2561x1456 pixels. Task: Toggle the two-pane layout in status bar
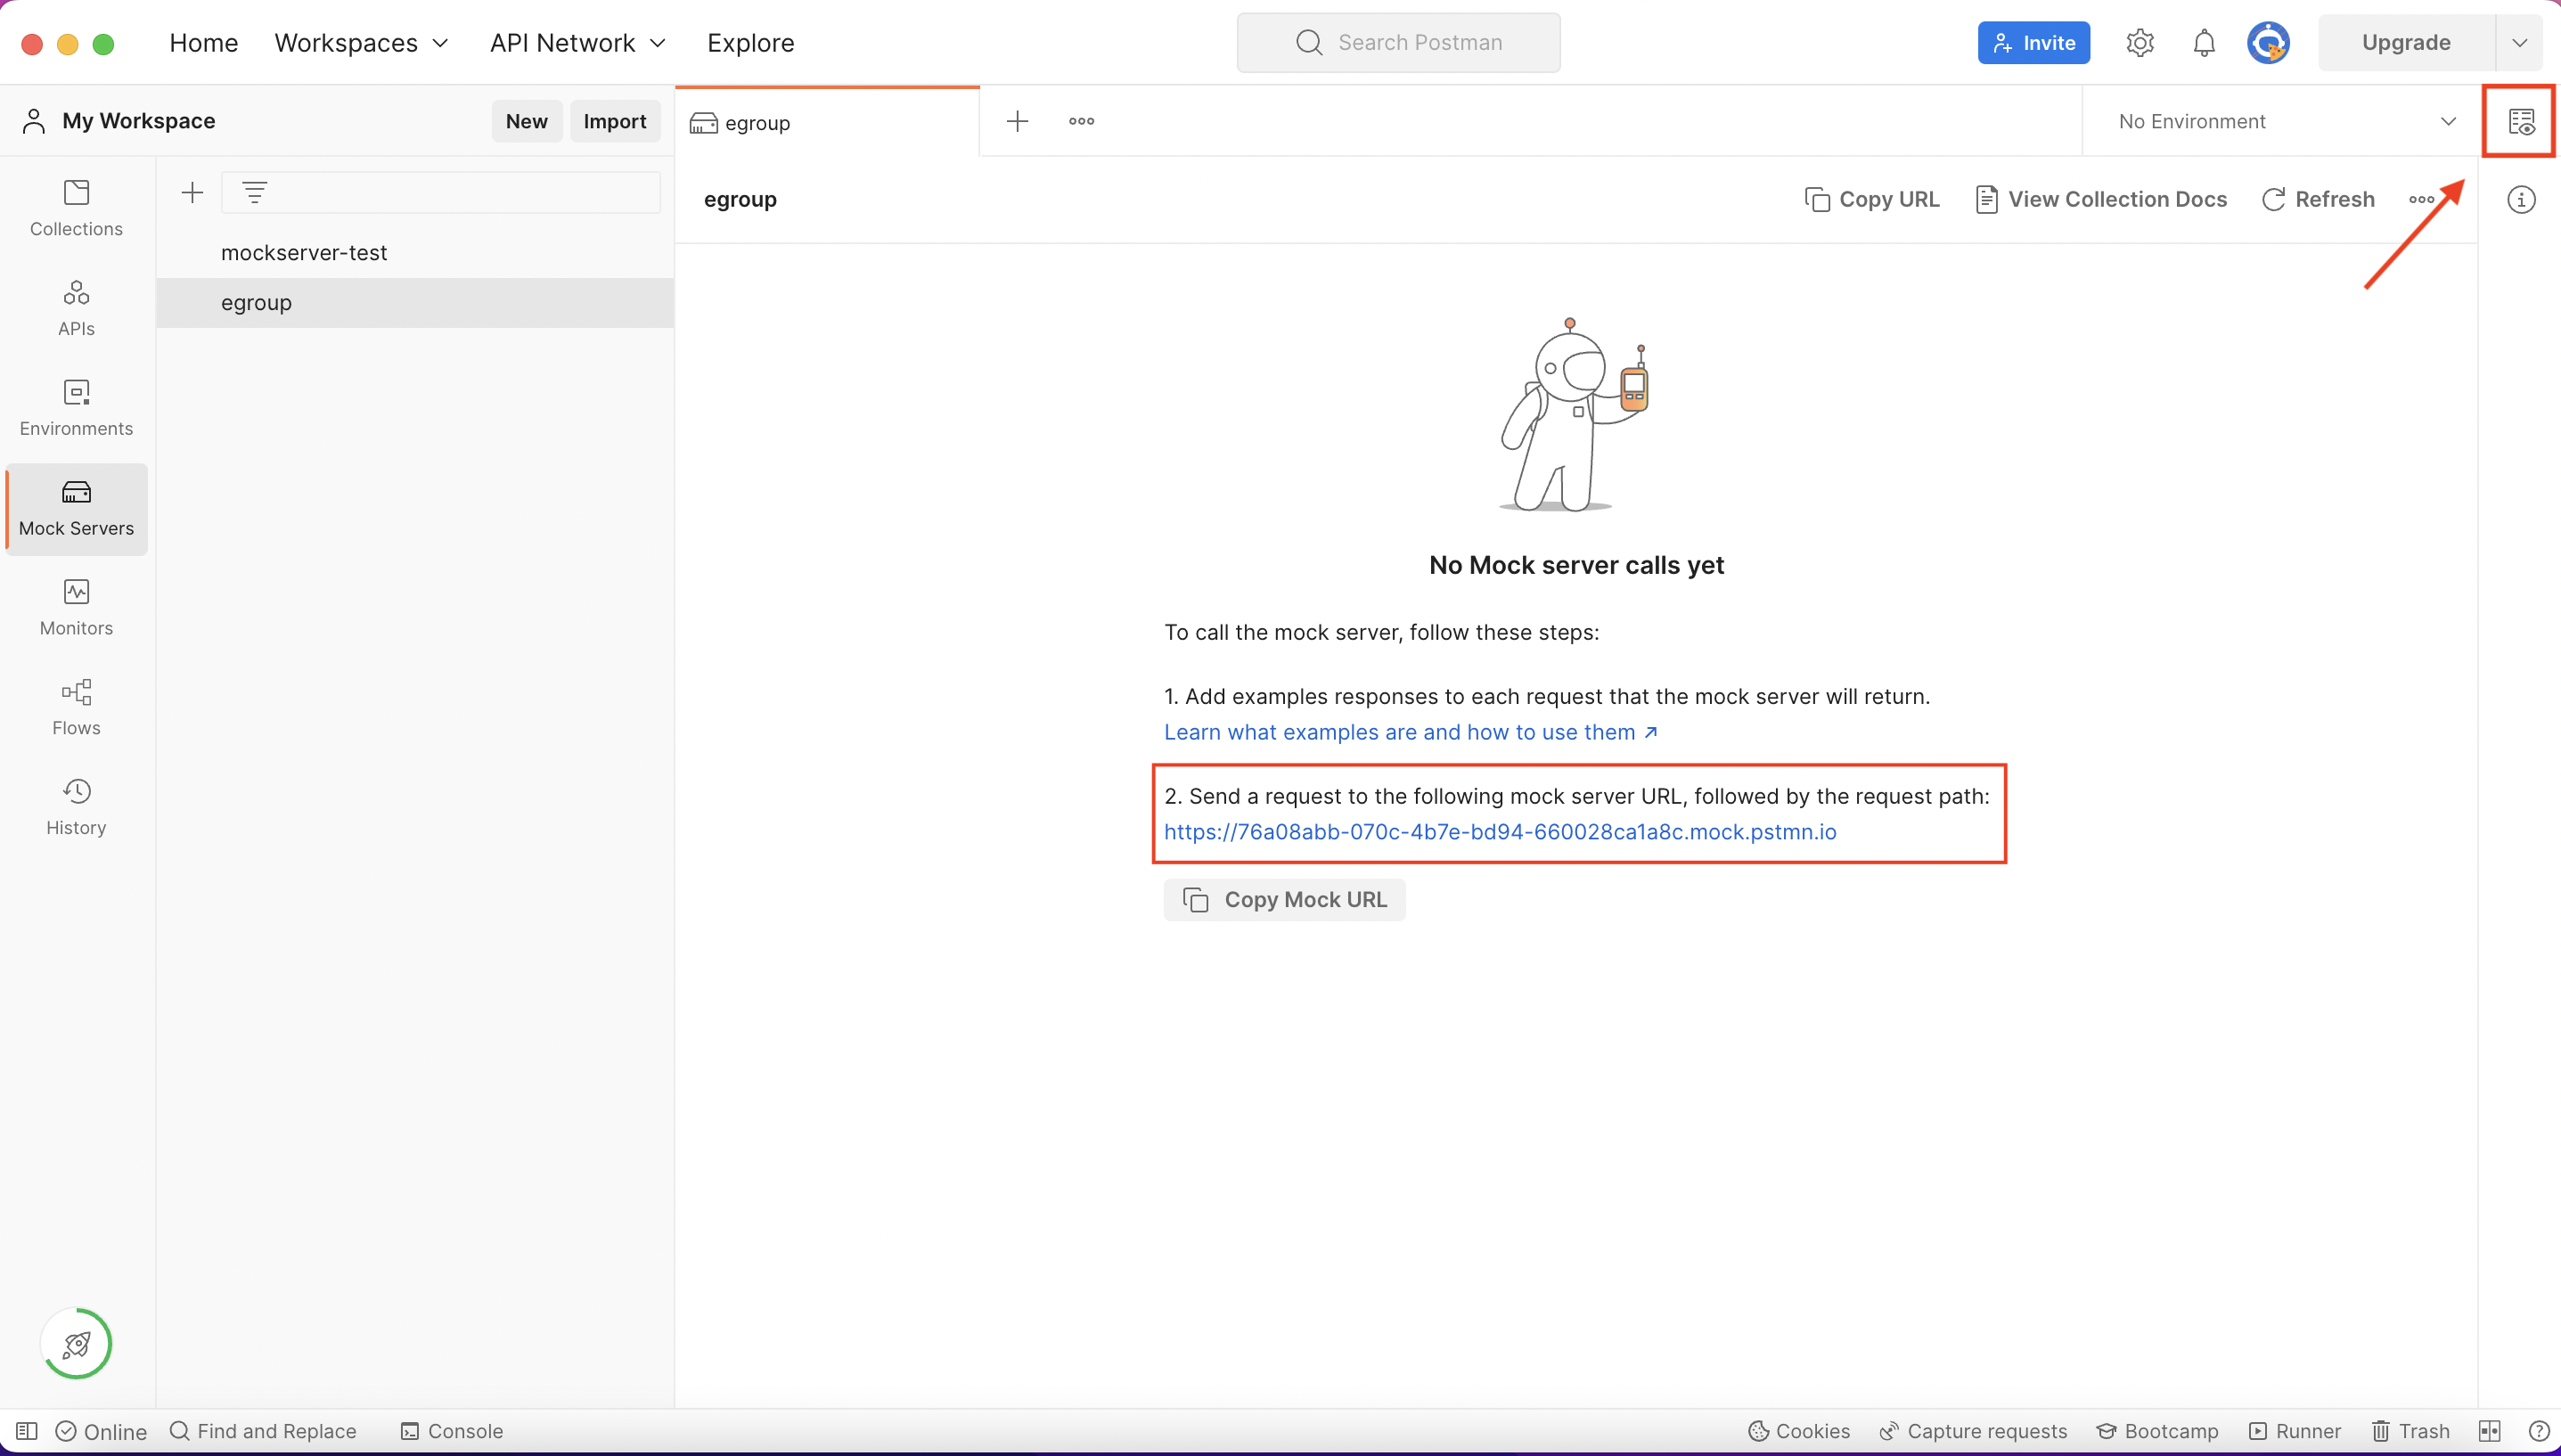[2489, 1430]
